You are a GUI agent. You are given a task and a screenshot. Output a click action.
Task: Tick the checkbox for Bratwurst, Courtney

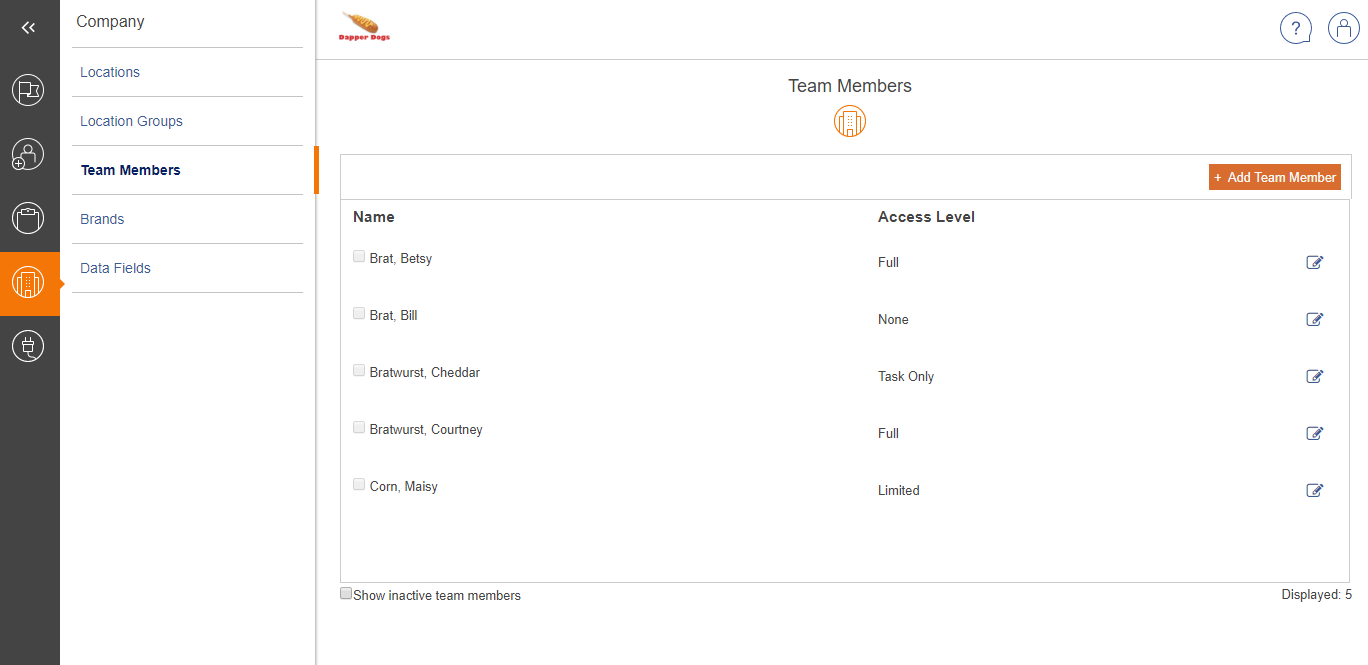tap(359, 428)
